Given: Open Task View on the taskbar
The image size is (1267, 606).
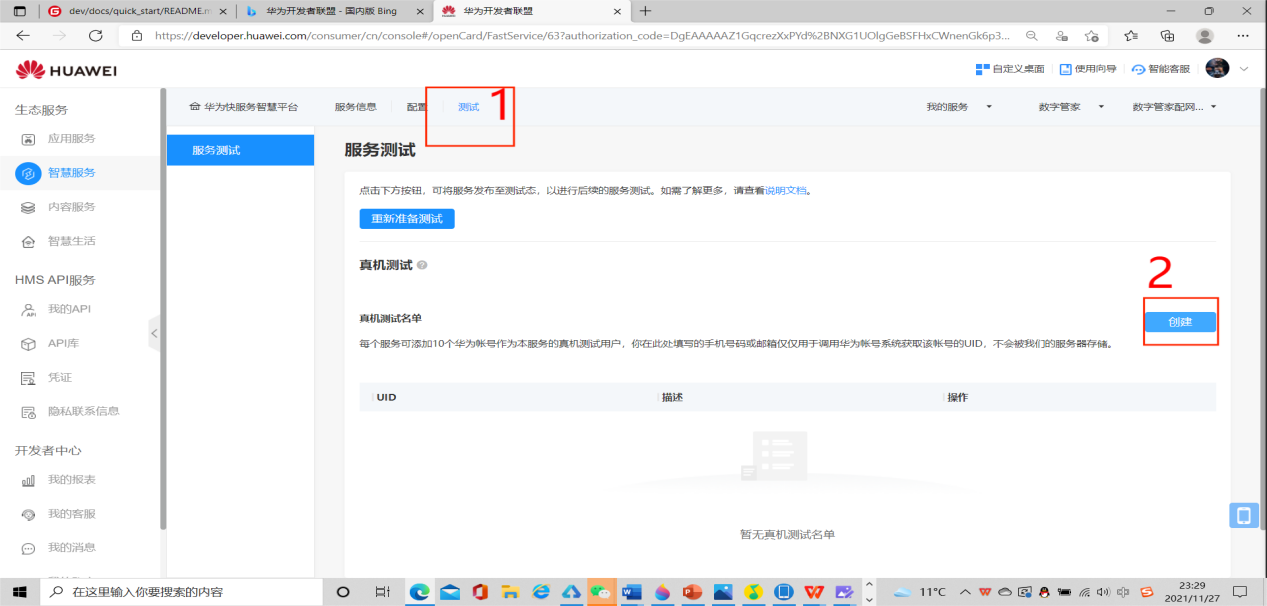Looking at the screenshot, I should (382, 592).
